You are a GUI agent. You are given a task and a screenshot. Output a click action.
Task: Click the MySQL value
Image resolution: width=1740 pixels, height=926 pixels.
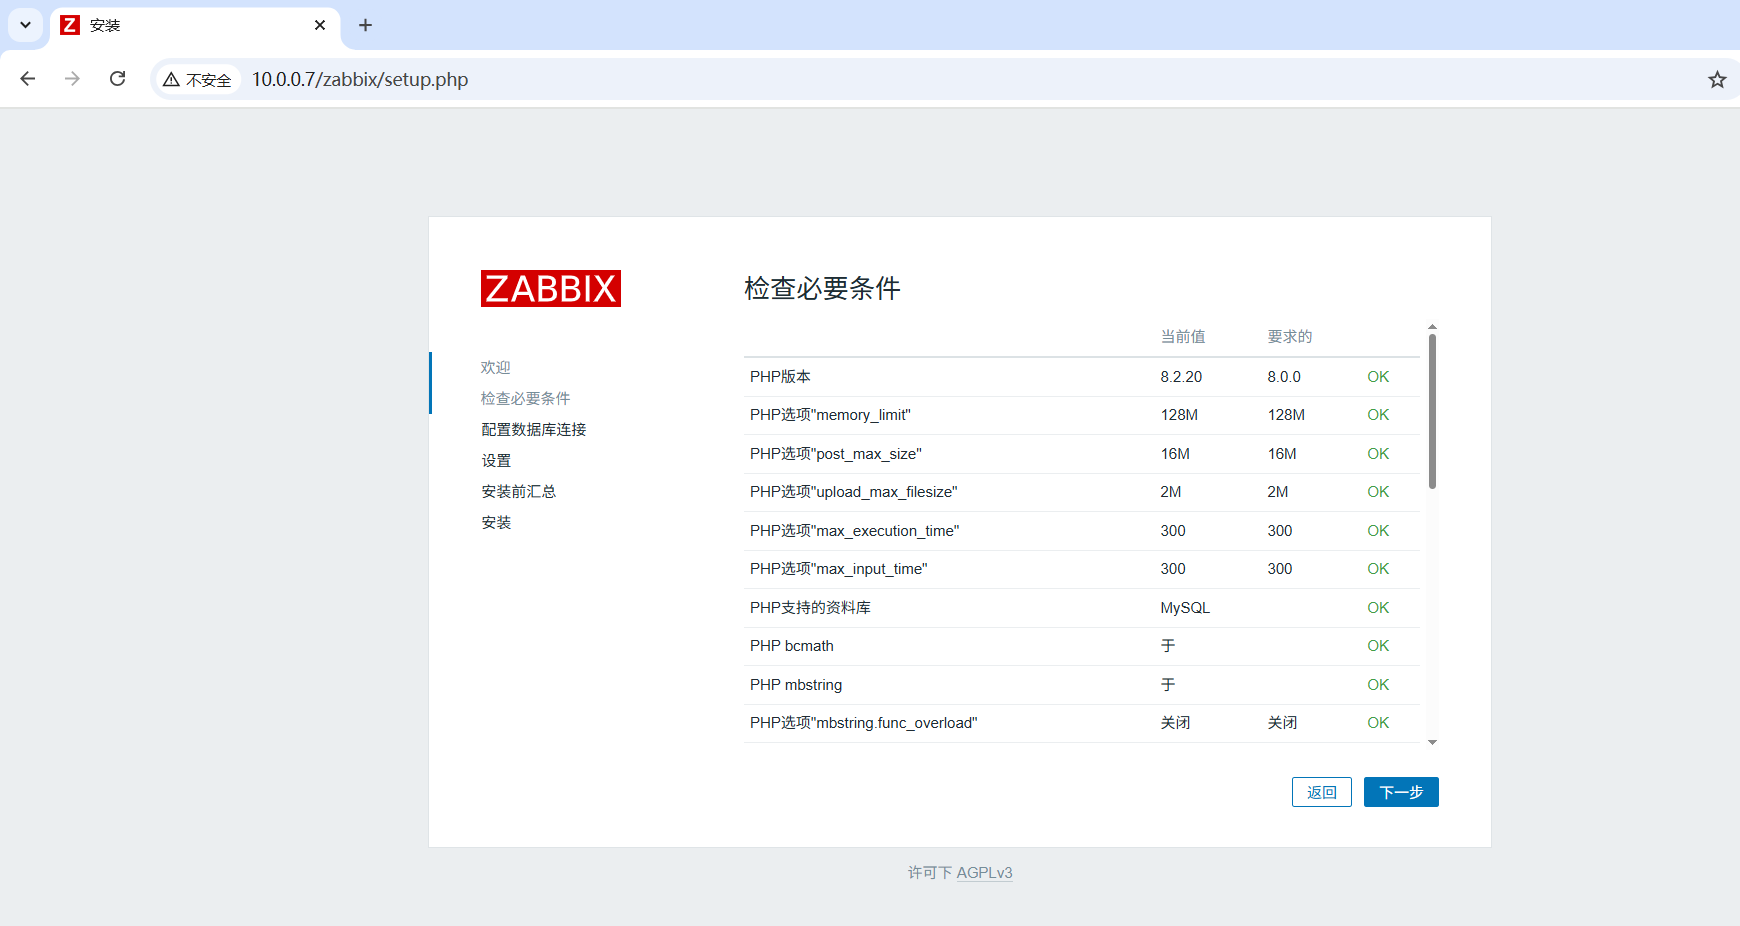(1185, 608)
